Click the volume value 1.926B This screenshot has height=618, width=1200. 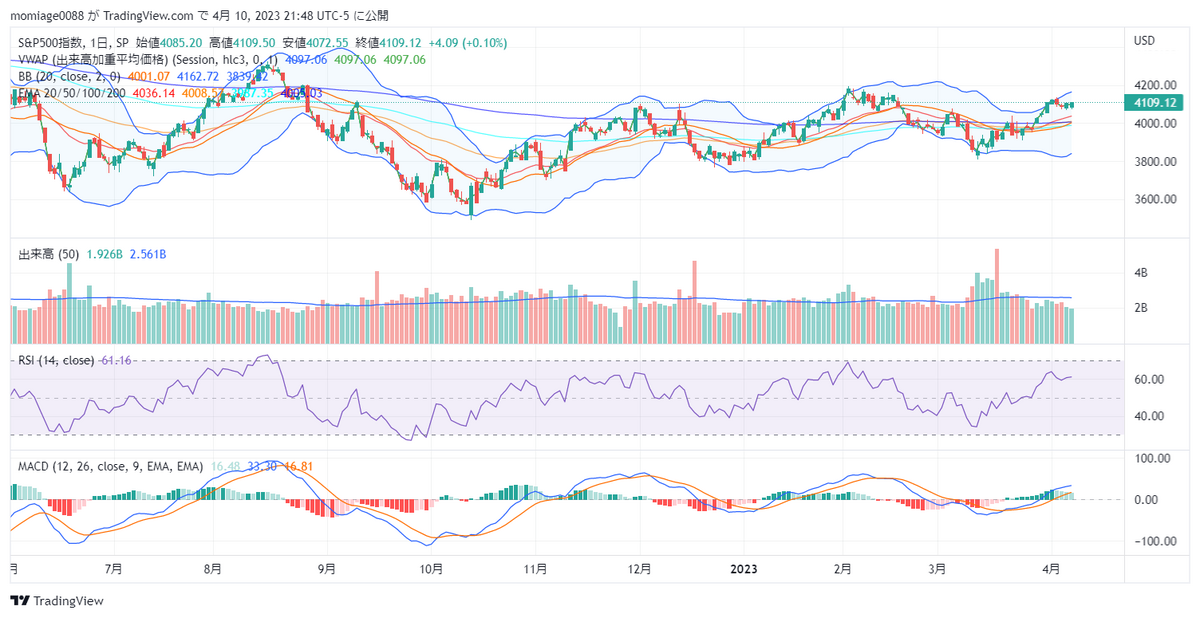click(x=105, y=255)
